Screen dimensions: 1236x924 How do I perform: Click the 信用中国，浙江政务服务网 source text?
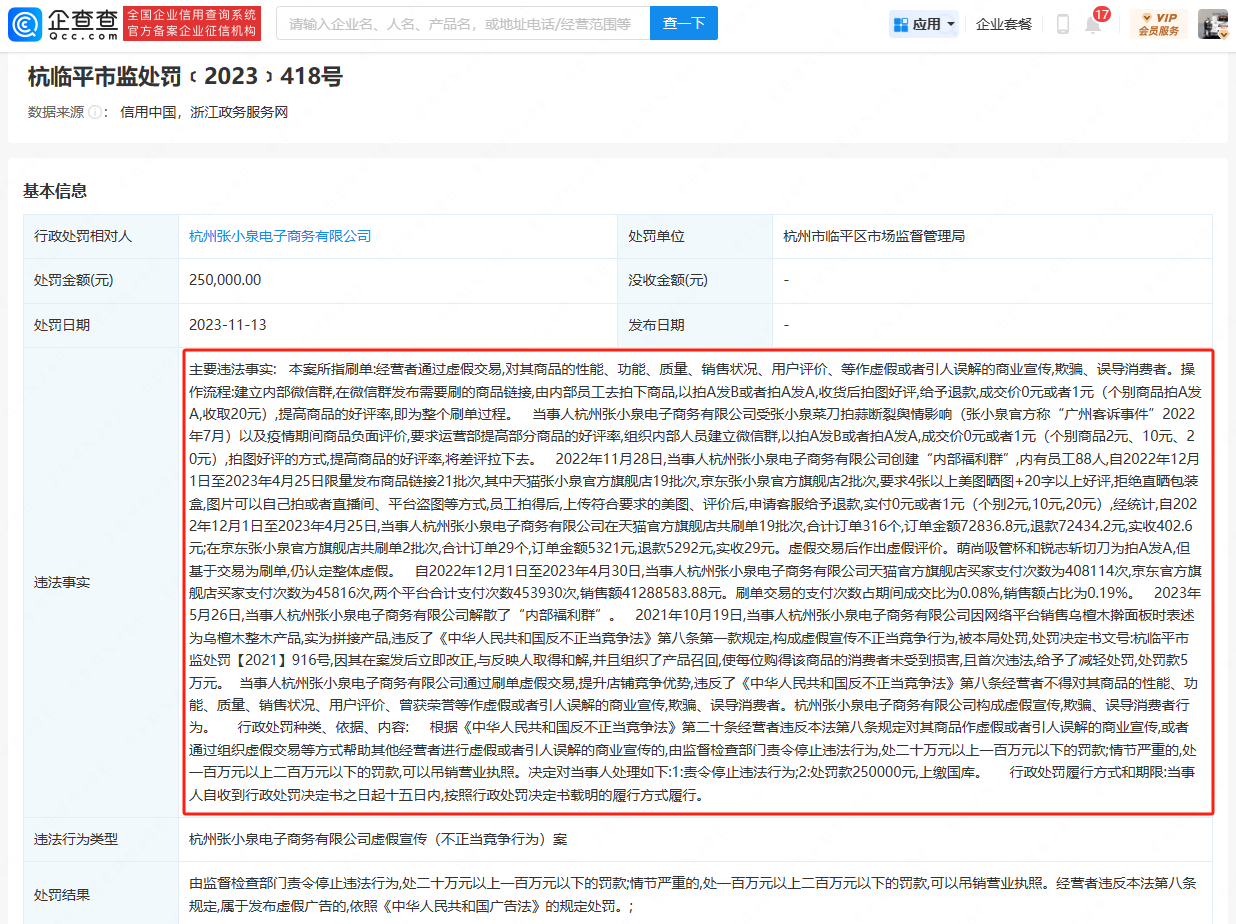coord(204,112)
